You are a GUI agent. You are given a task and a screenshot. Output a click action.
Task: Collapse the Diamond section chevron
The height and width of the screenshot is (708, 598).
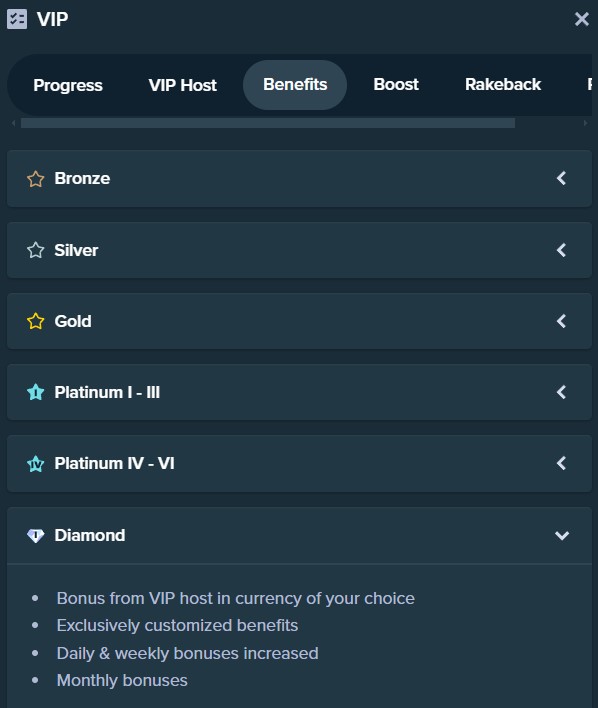[x=562, y=536]
